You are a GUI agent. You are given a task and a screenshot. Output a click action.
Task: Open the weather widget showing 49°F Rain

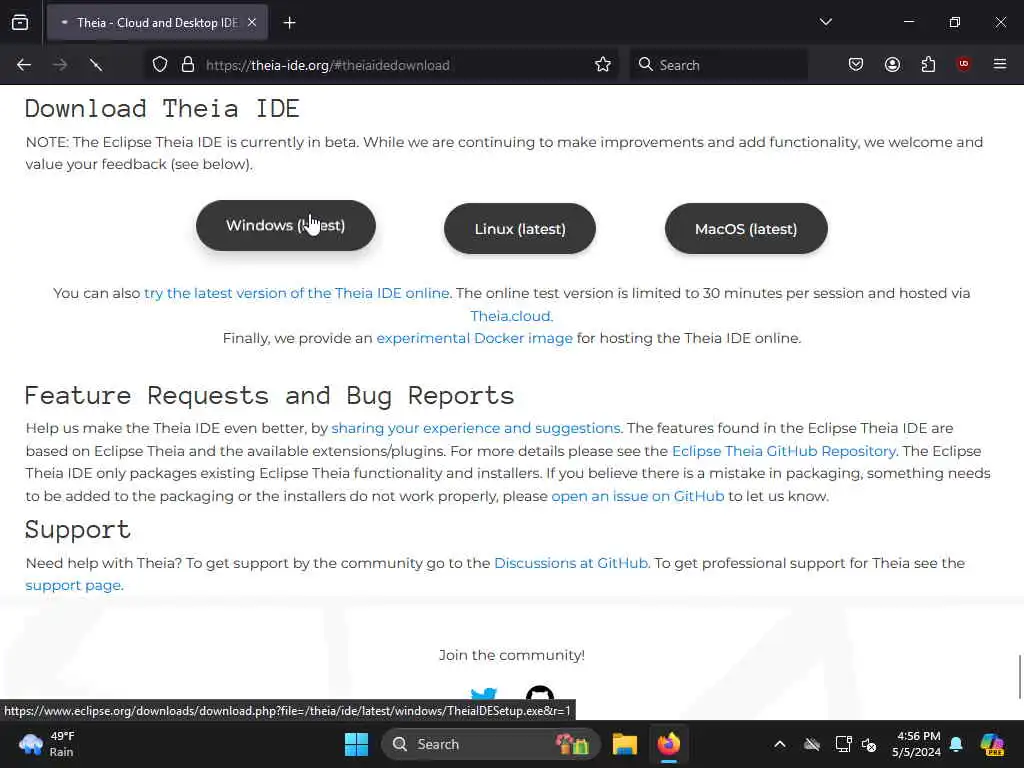pyautogui.click(x=47, y=744)
